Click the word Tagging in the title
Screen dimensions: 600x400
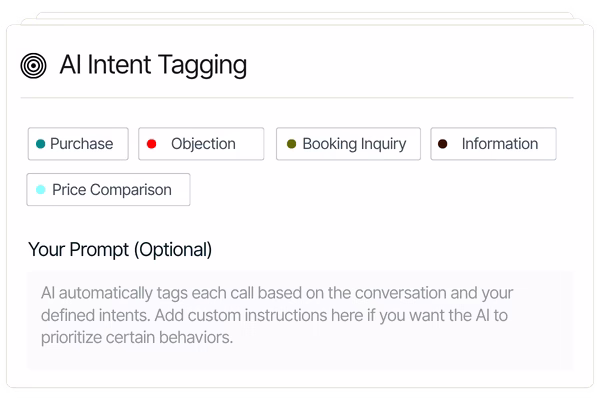[x=202, y=65]
